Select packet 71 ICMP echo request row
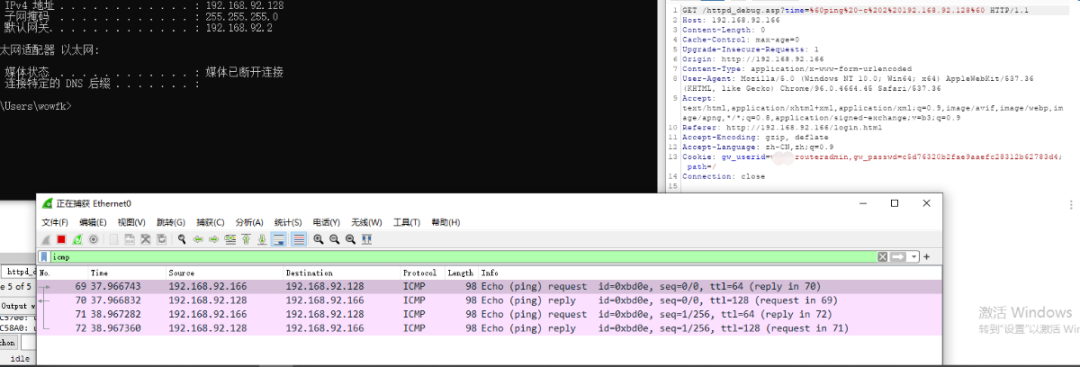This screenshot has width=1080, height=367. pyautogui.click(x=490, y=315)
